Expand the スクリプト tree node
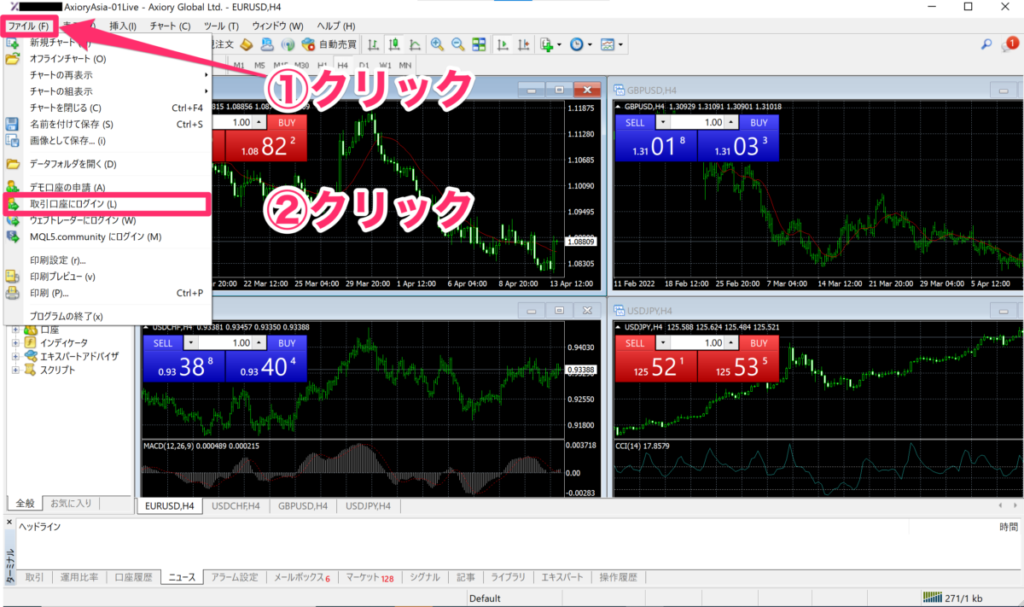Image resolution: width=1024 pixels, height=607 pixels. pos(15,370)
